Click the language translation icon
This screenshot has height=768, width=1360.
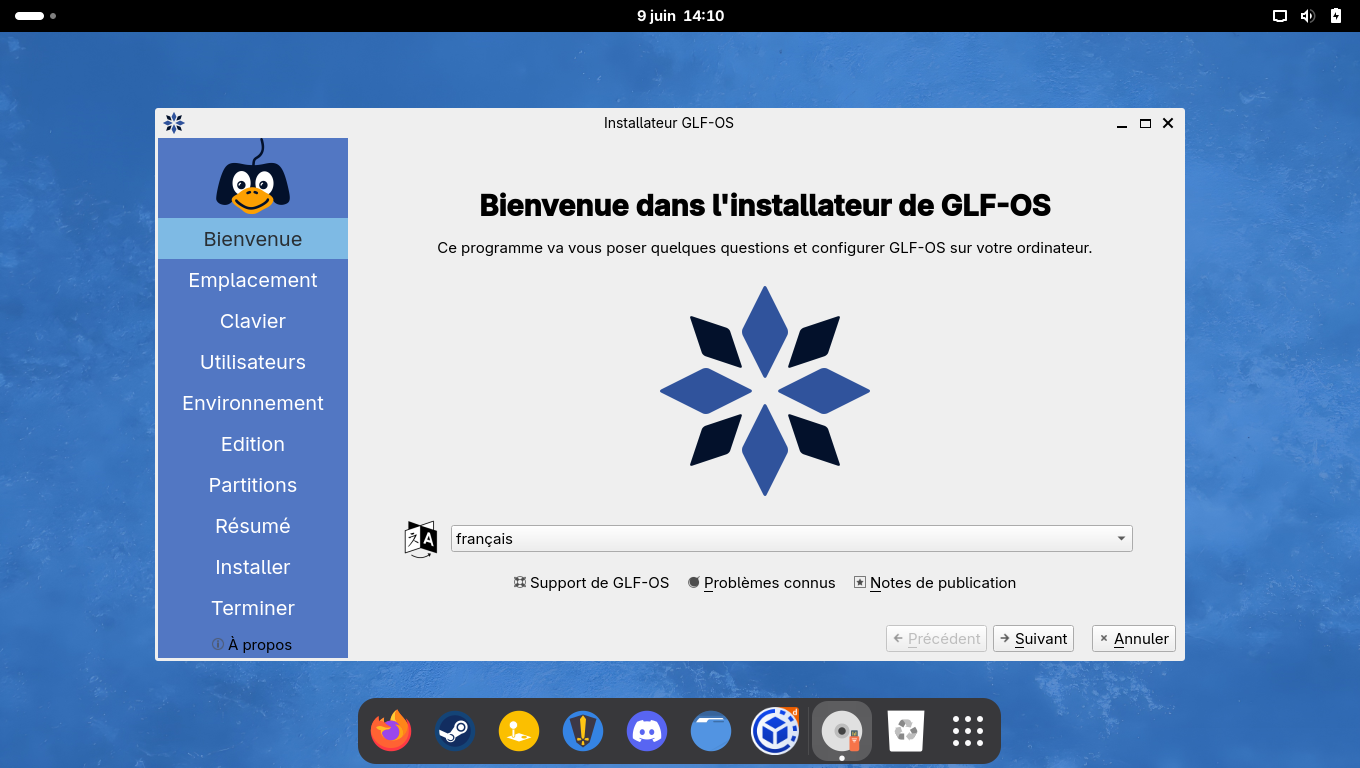[421, 539]
